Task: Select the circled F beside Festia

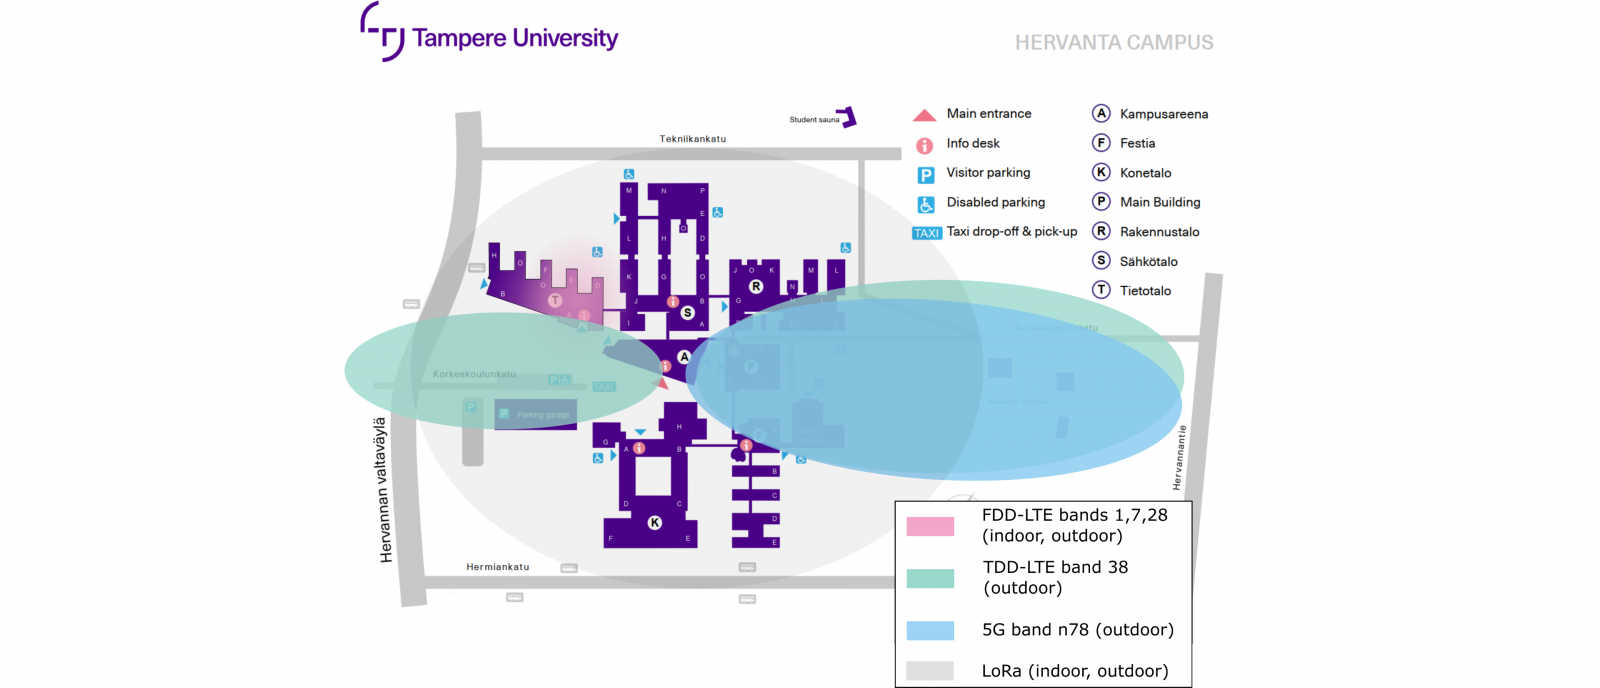Action: click(1101, 143)
